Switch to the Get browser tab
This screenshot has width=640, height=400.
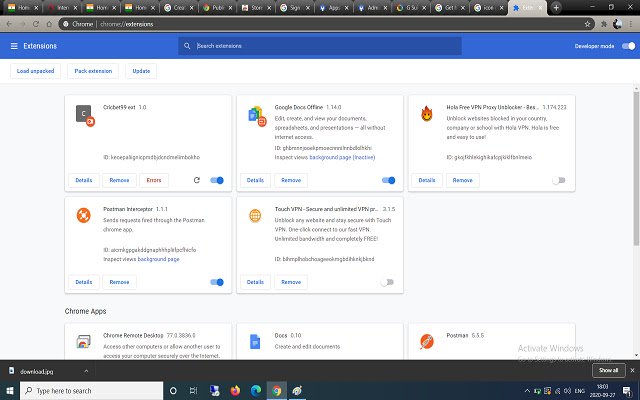450,8
